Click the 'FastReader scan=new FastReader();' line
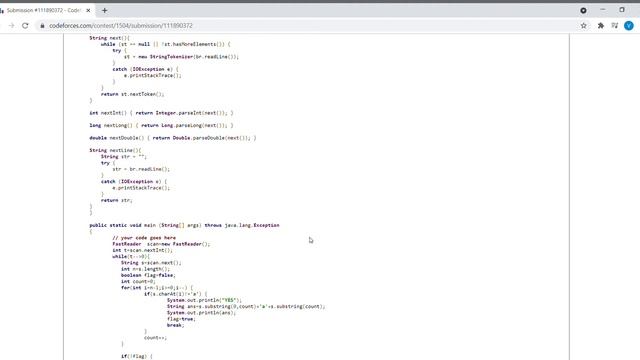 click(x=161, y=244)
